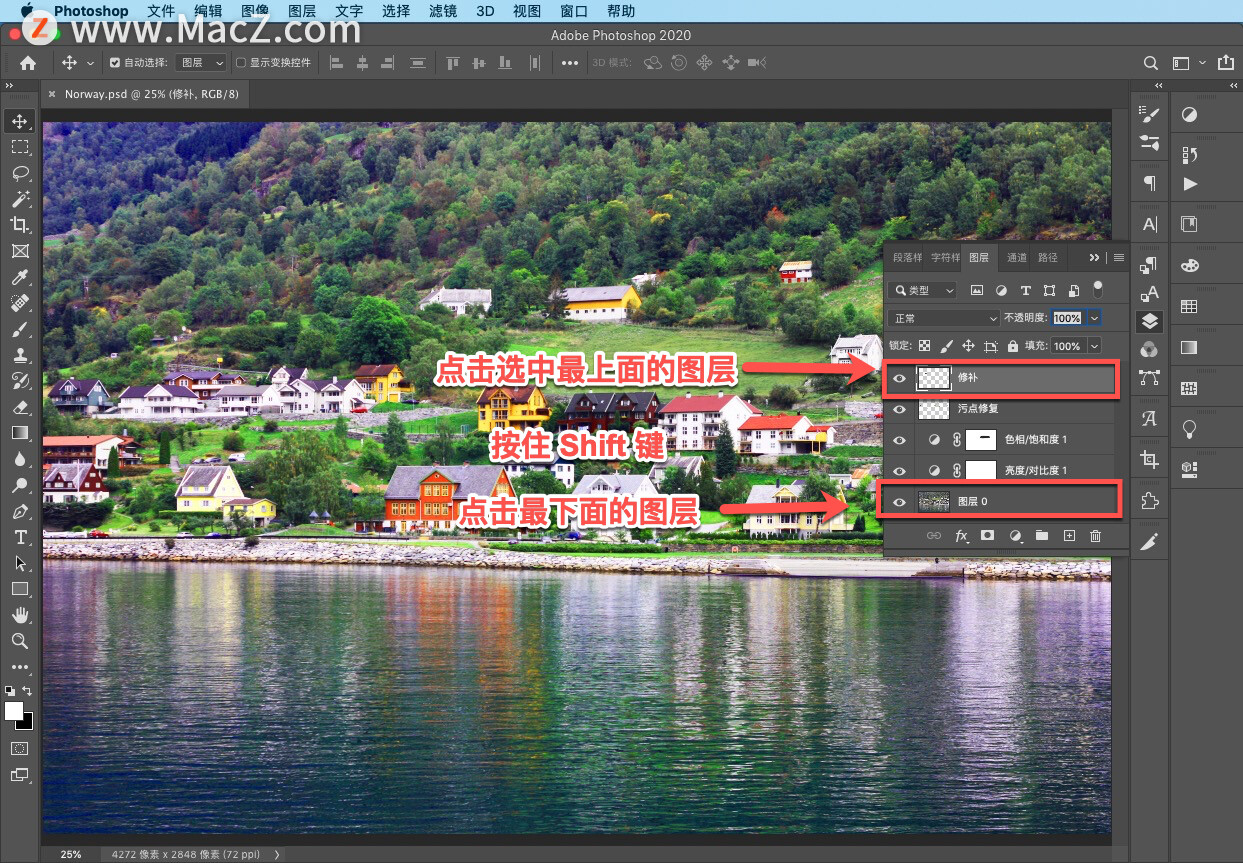Select the Magic Wand tool
The image size is (1243, 863).
[x=20, y=199]
